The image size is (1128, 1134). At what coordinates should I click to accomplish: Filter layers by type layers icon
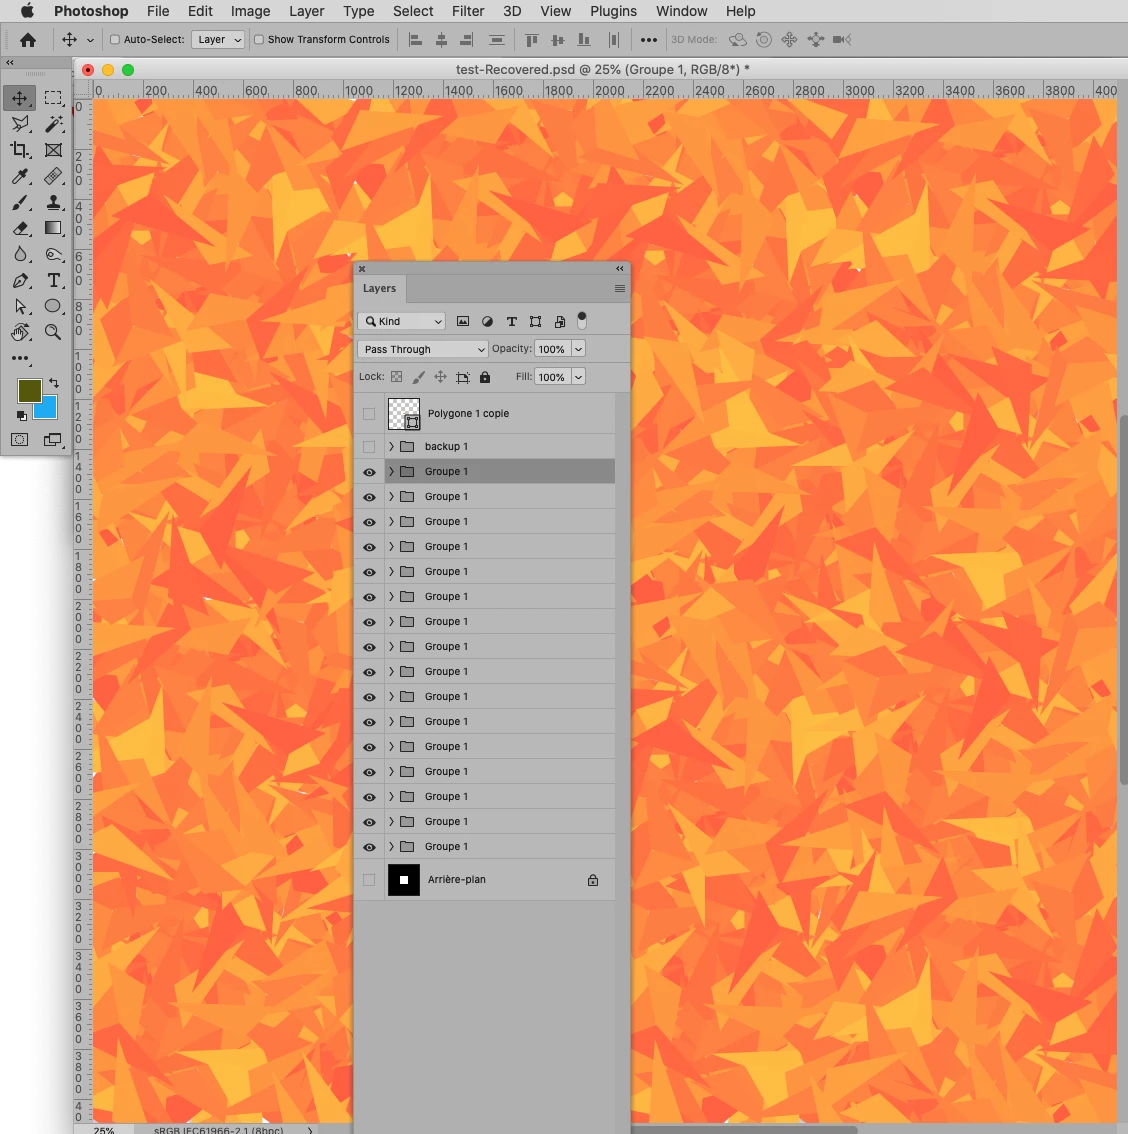coord(511,321)
